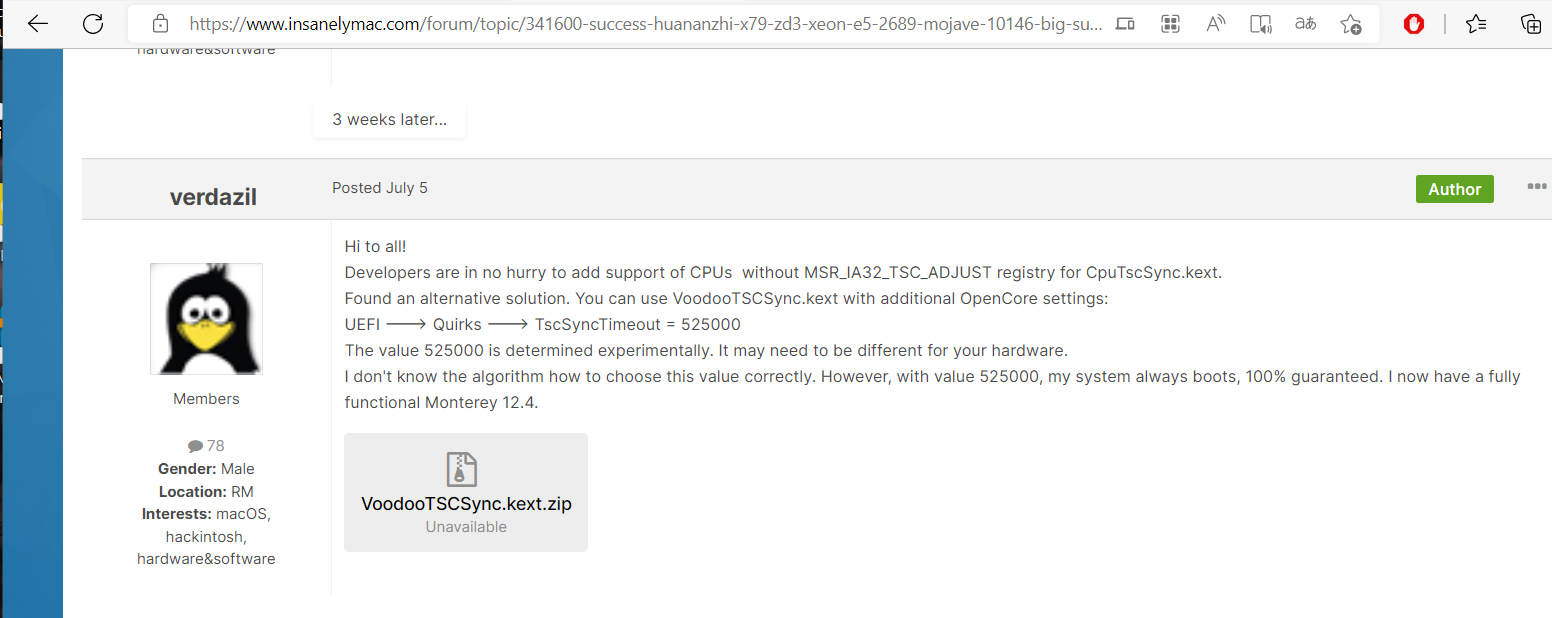Image resolution: width=1552 pixels, height=618 pixels.
Task: Enter Immersive Reader mode
Action: point(1261,24)
